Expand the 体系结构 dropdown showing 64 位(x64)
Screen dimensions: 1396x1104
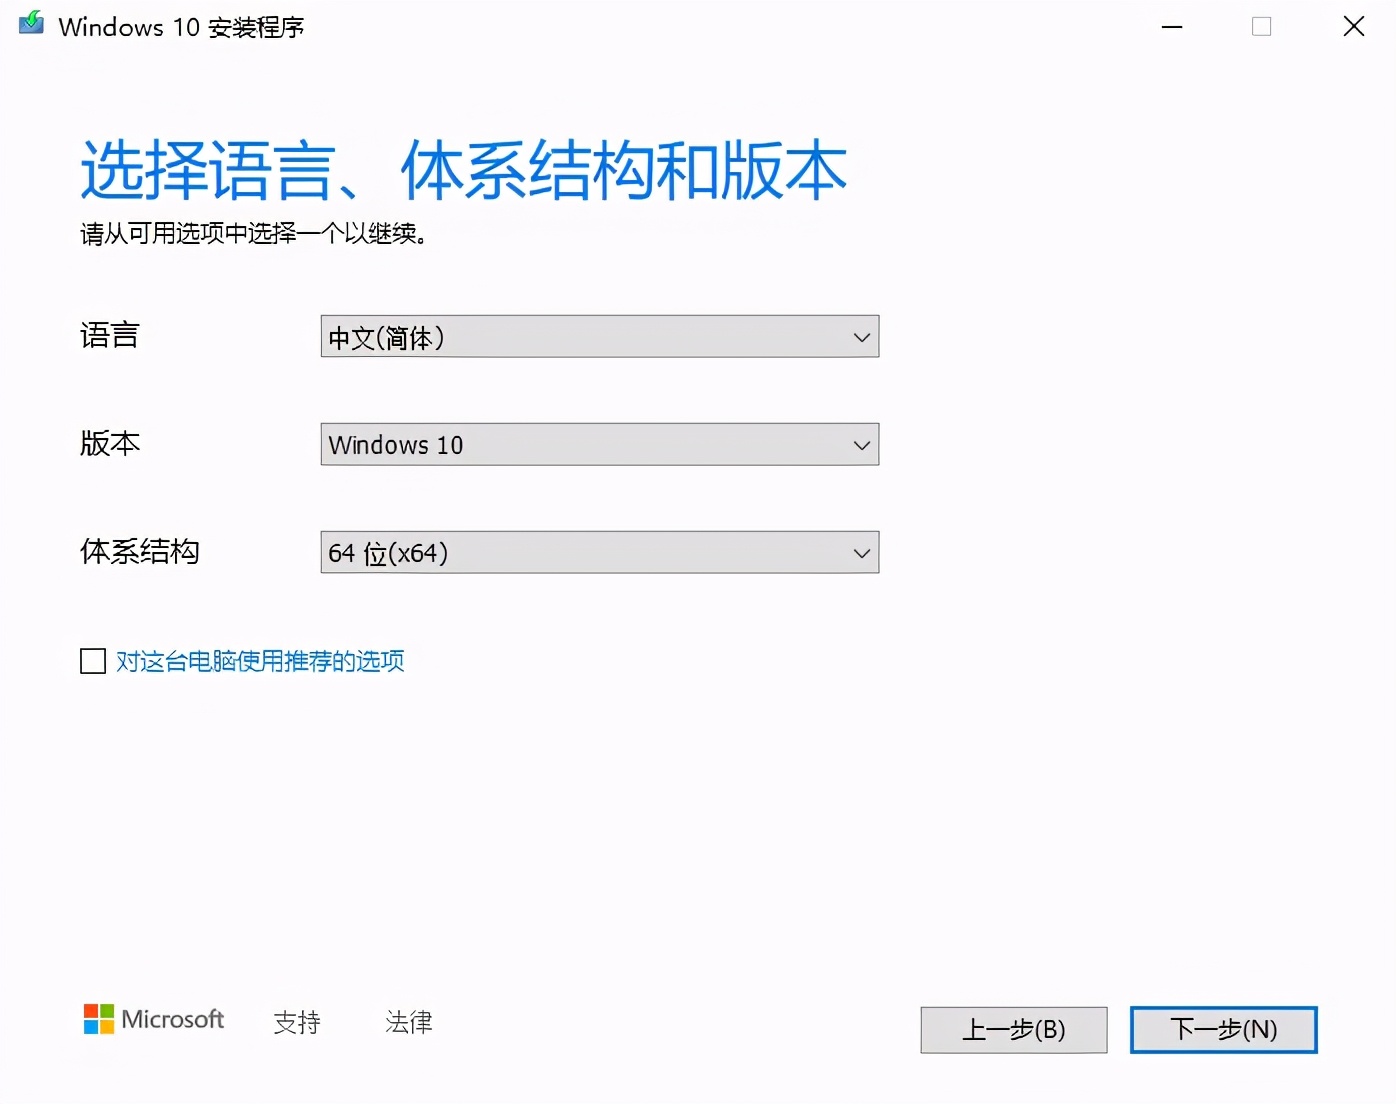598,552
